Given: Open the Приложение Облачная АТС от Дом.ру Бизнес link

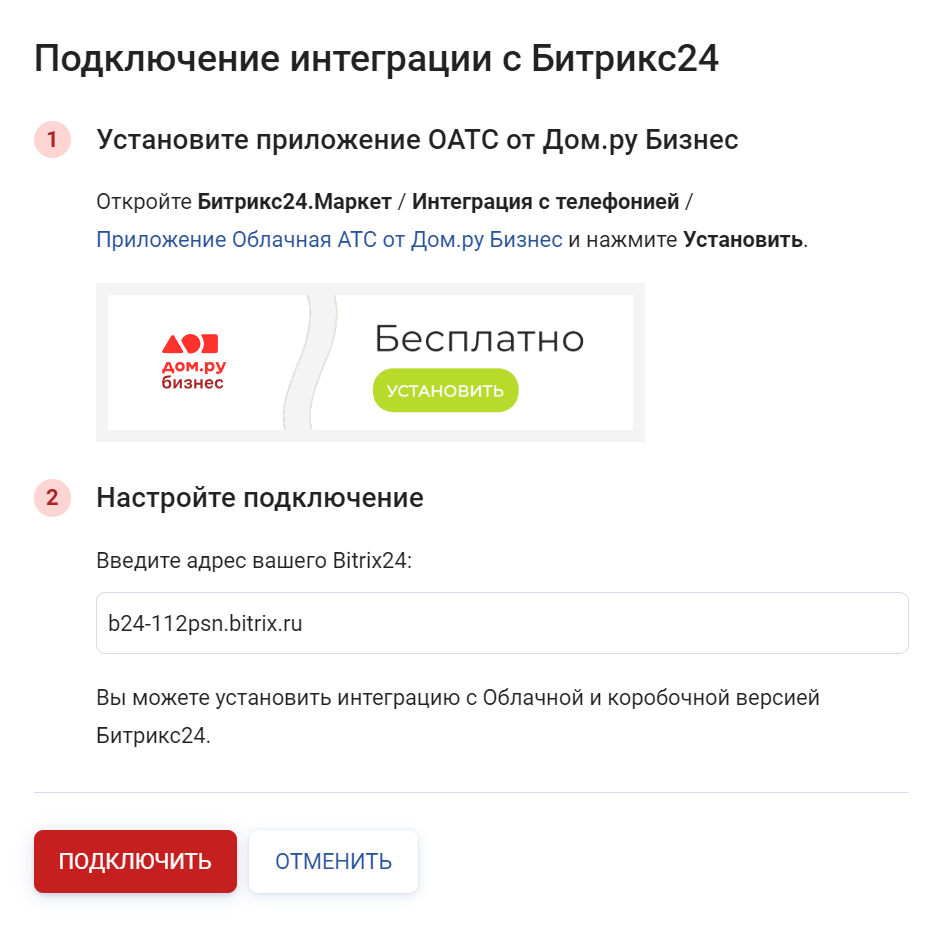Looking at the screenshot, I should click(329, 239).
